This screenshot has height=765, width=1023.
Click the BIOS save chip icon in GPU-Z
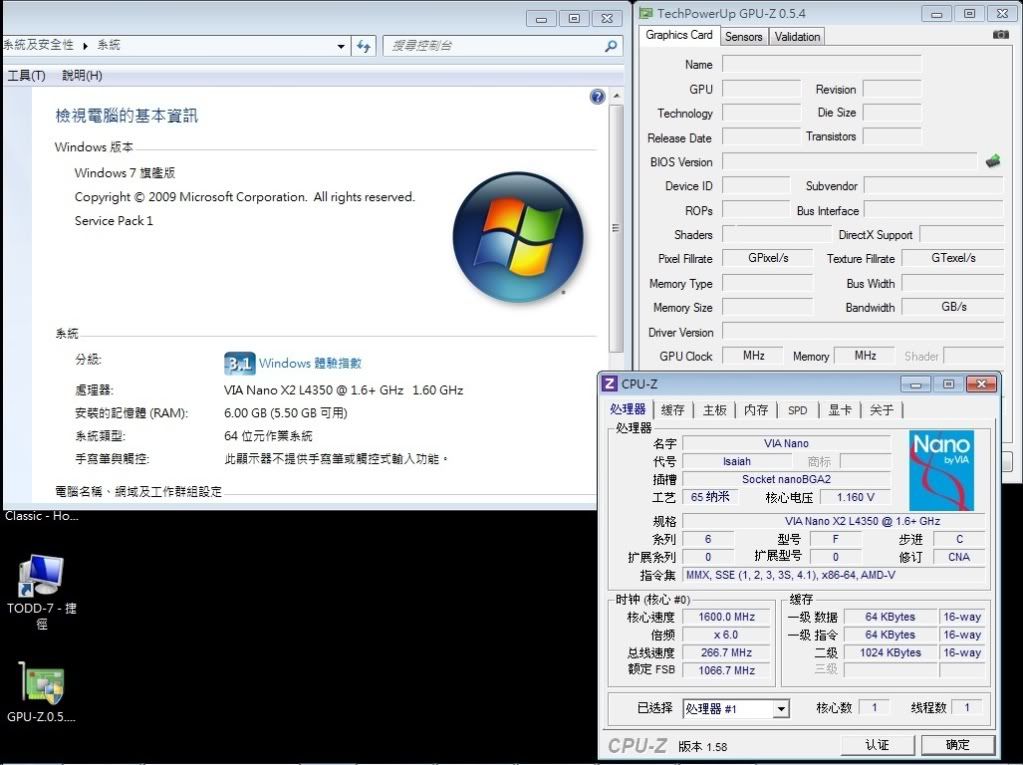point(992,160)
